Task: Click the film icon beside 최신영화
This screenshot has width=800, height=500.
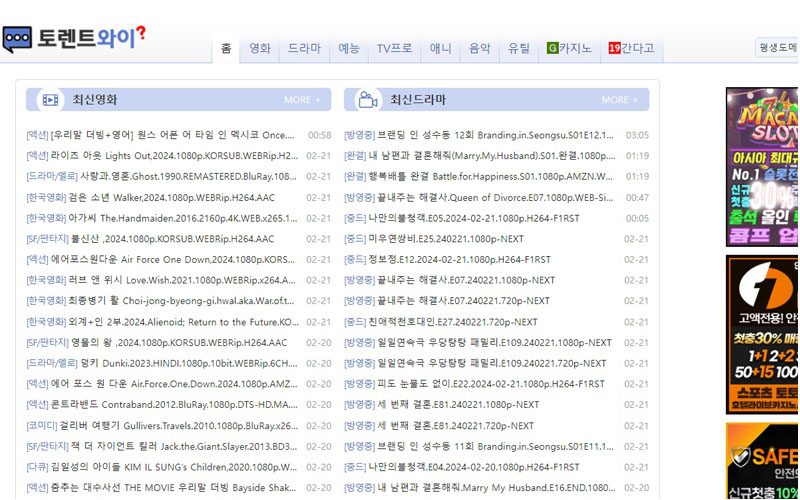Action: pyautogui.click(x=50, y=100)
